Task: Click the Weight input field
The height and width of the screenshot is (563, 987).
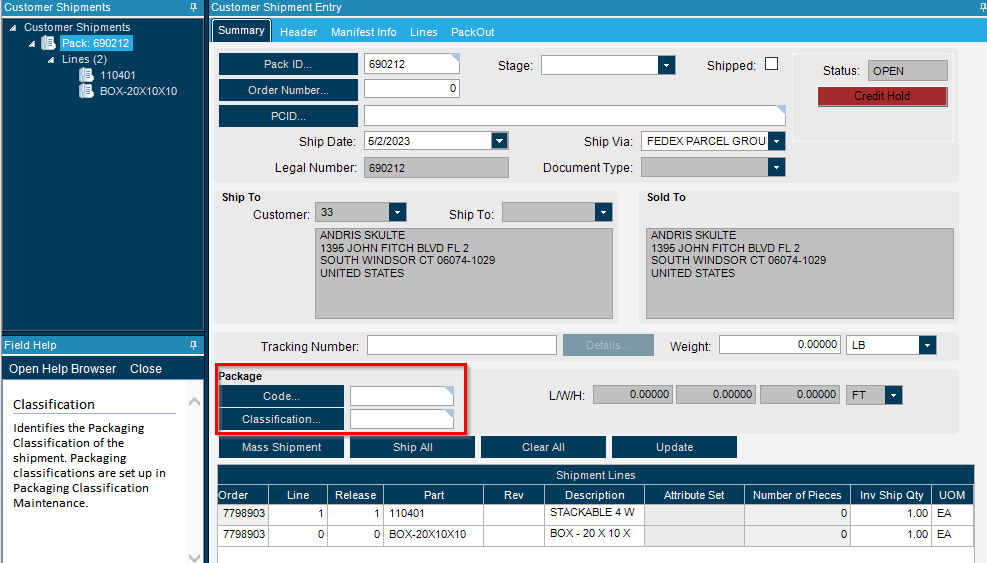Action: pos(780,344)
